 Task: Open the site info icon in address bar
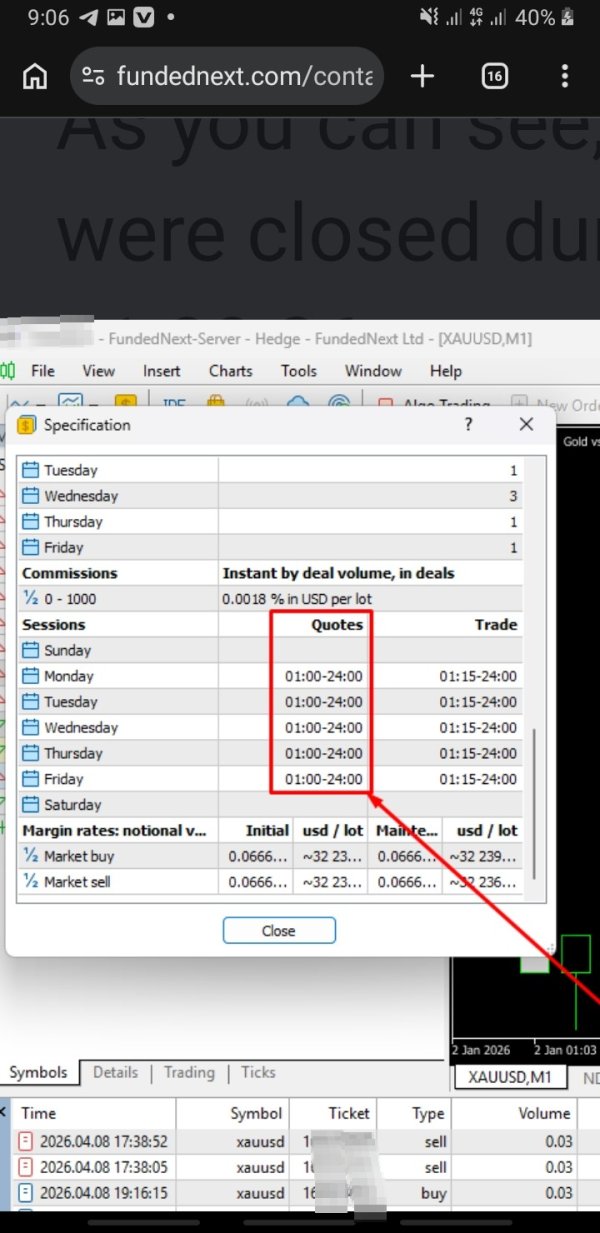(x=94, y=76)
